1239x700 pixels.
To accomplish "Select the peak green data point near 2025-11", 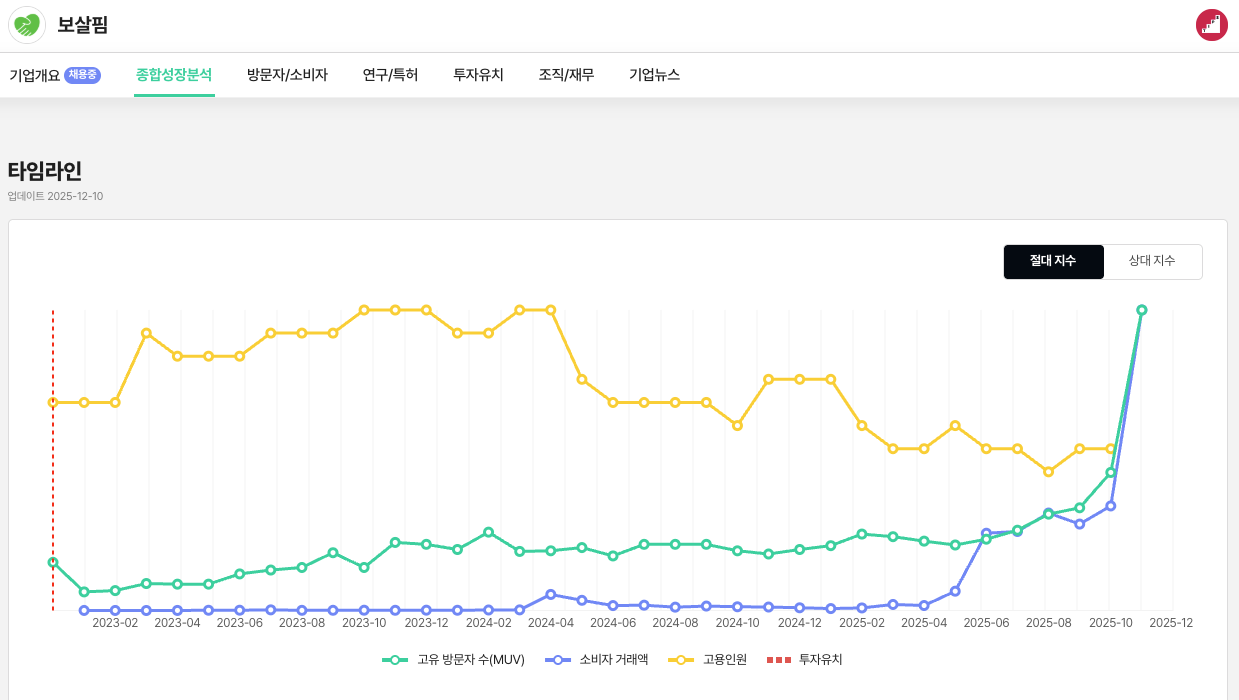I will click(1140, 311).
